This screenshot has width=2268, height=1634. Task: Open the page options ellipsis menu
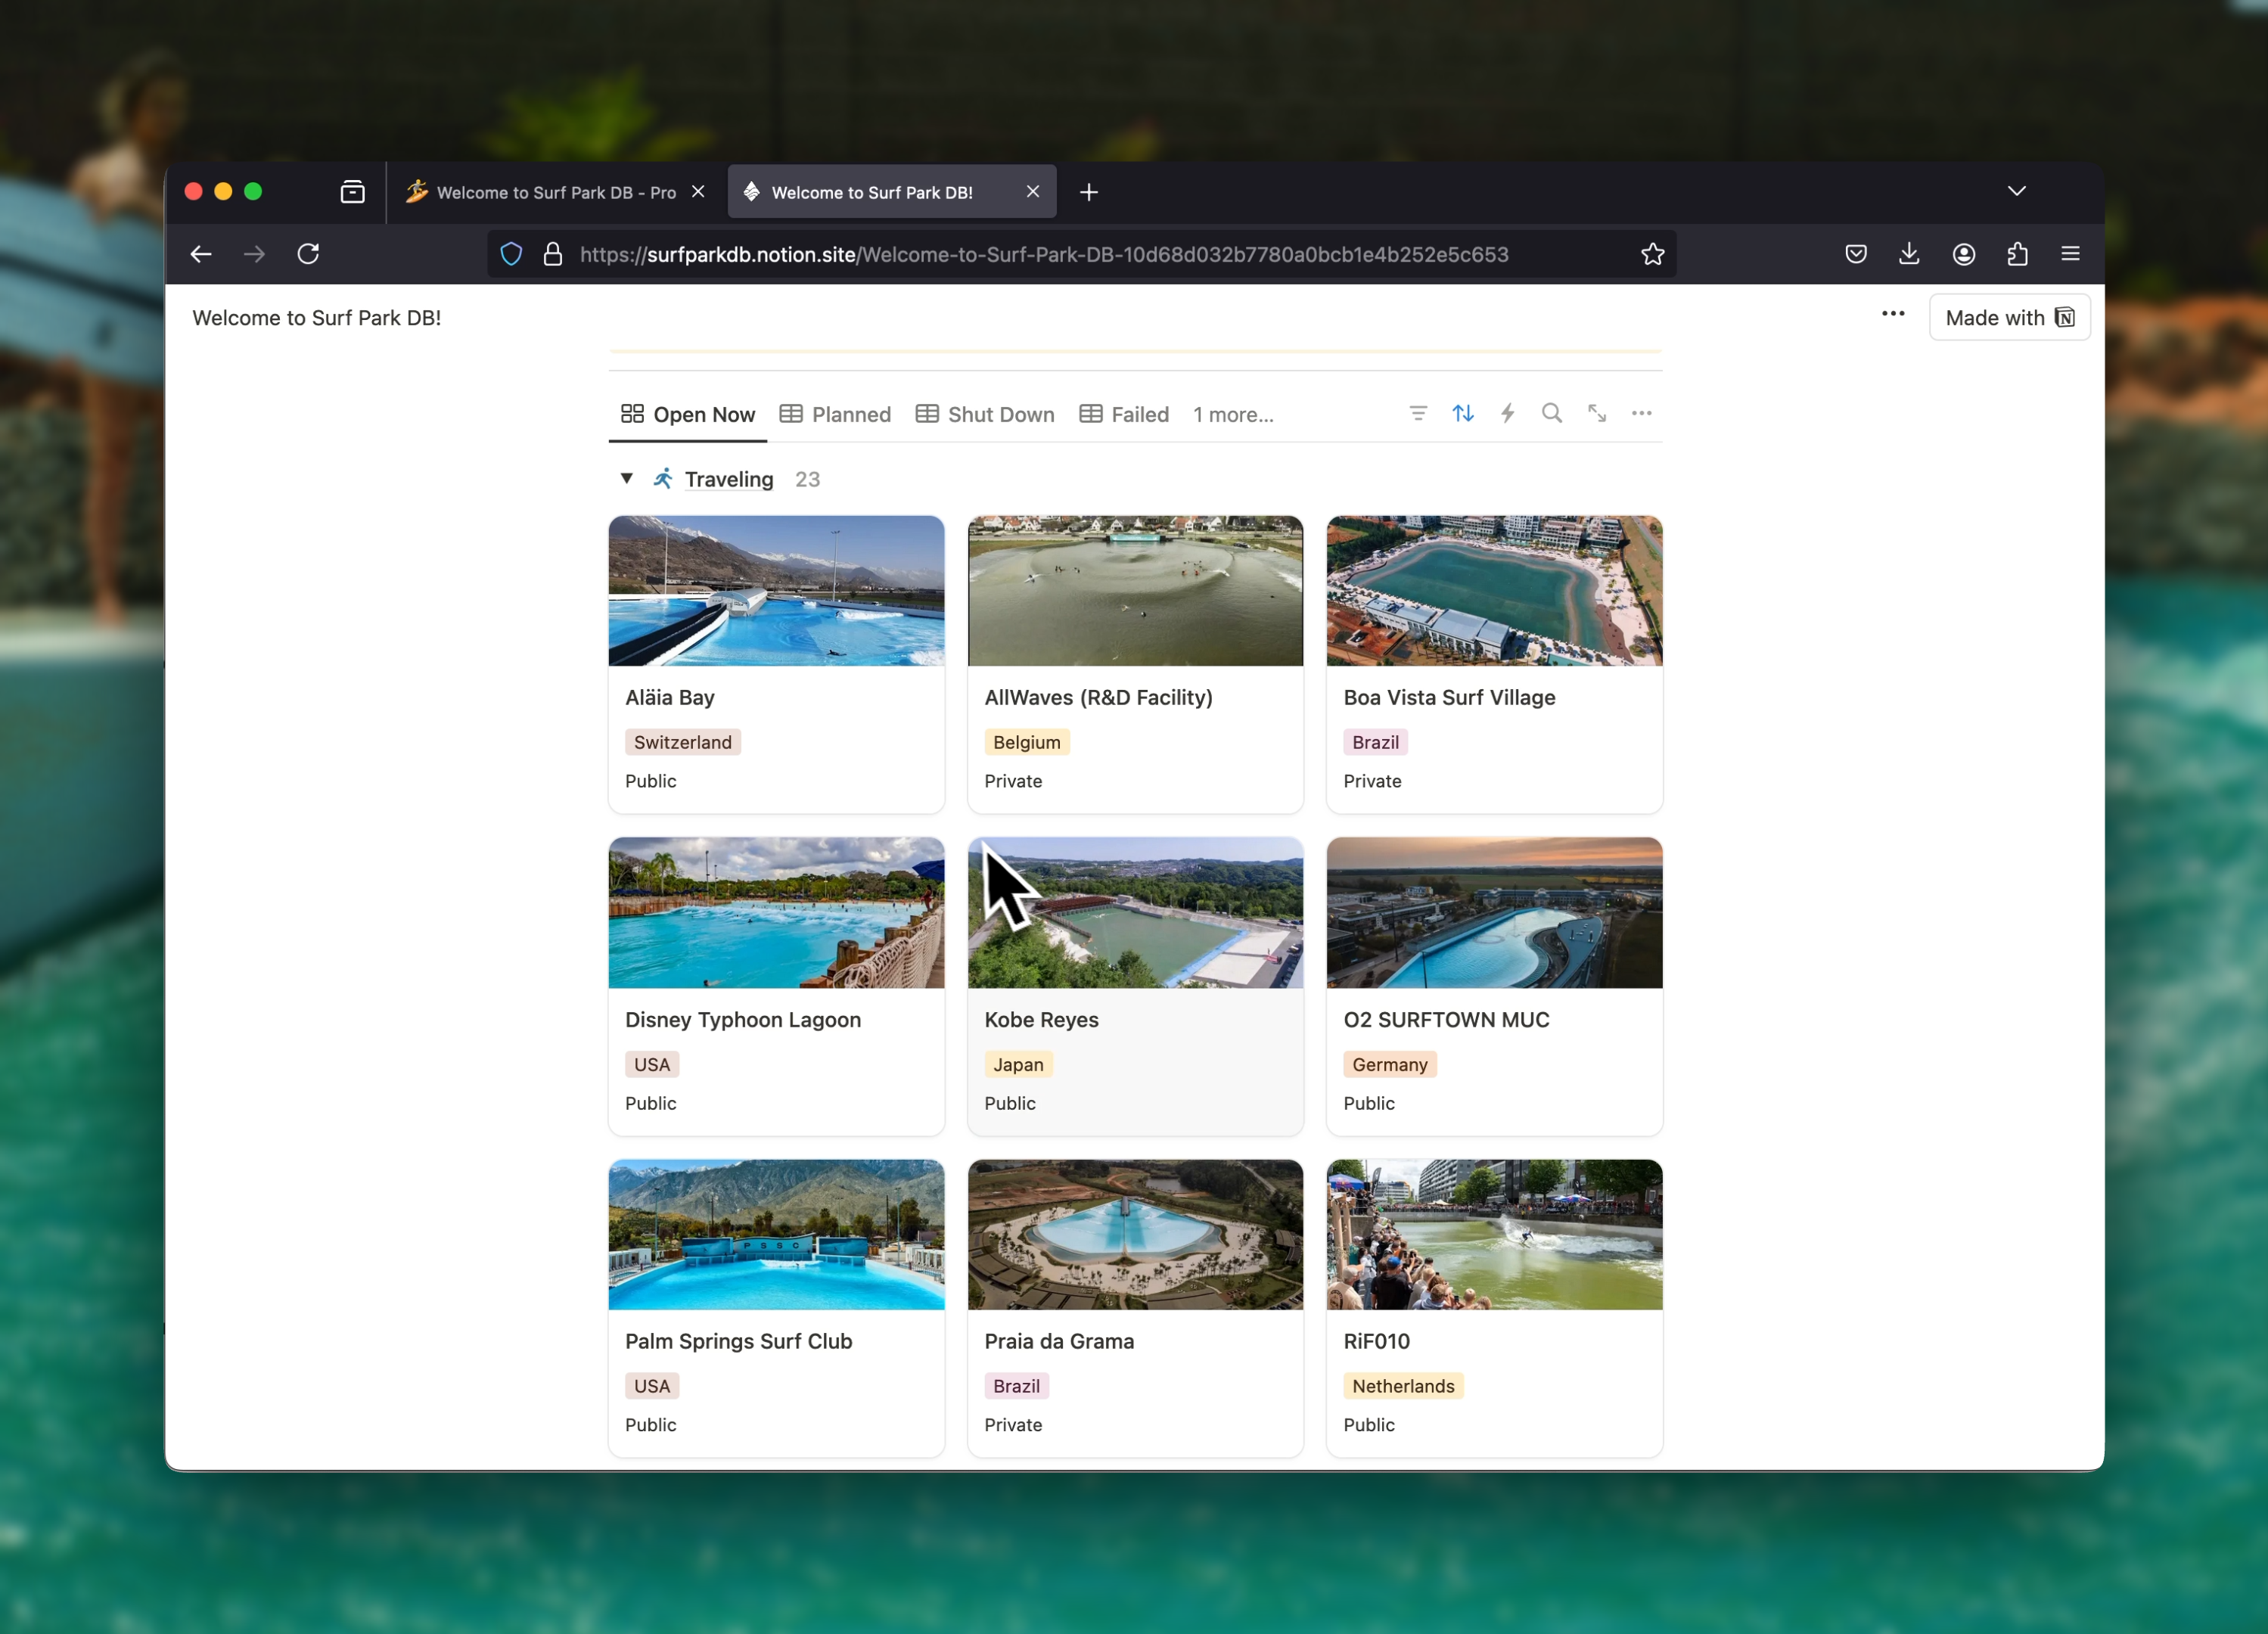point(1893,314)
